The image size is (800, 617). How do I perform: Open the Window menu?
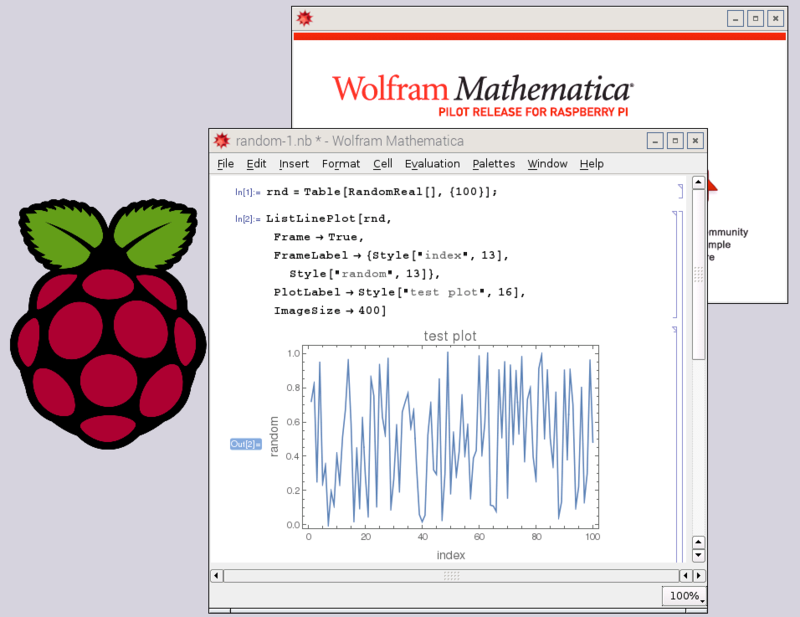click(547, 164)
